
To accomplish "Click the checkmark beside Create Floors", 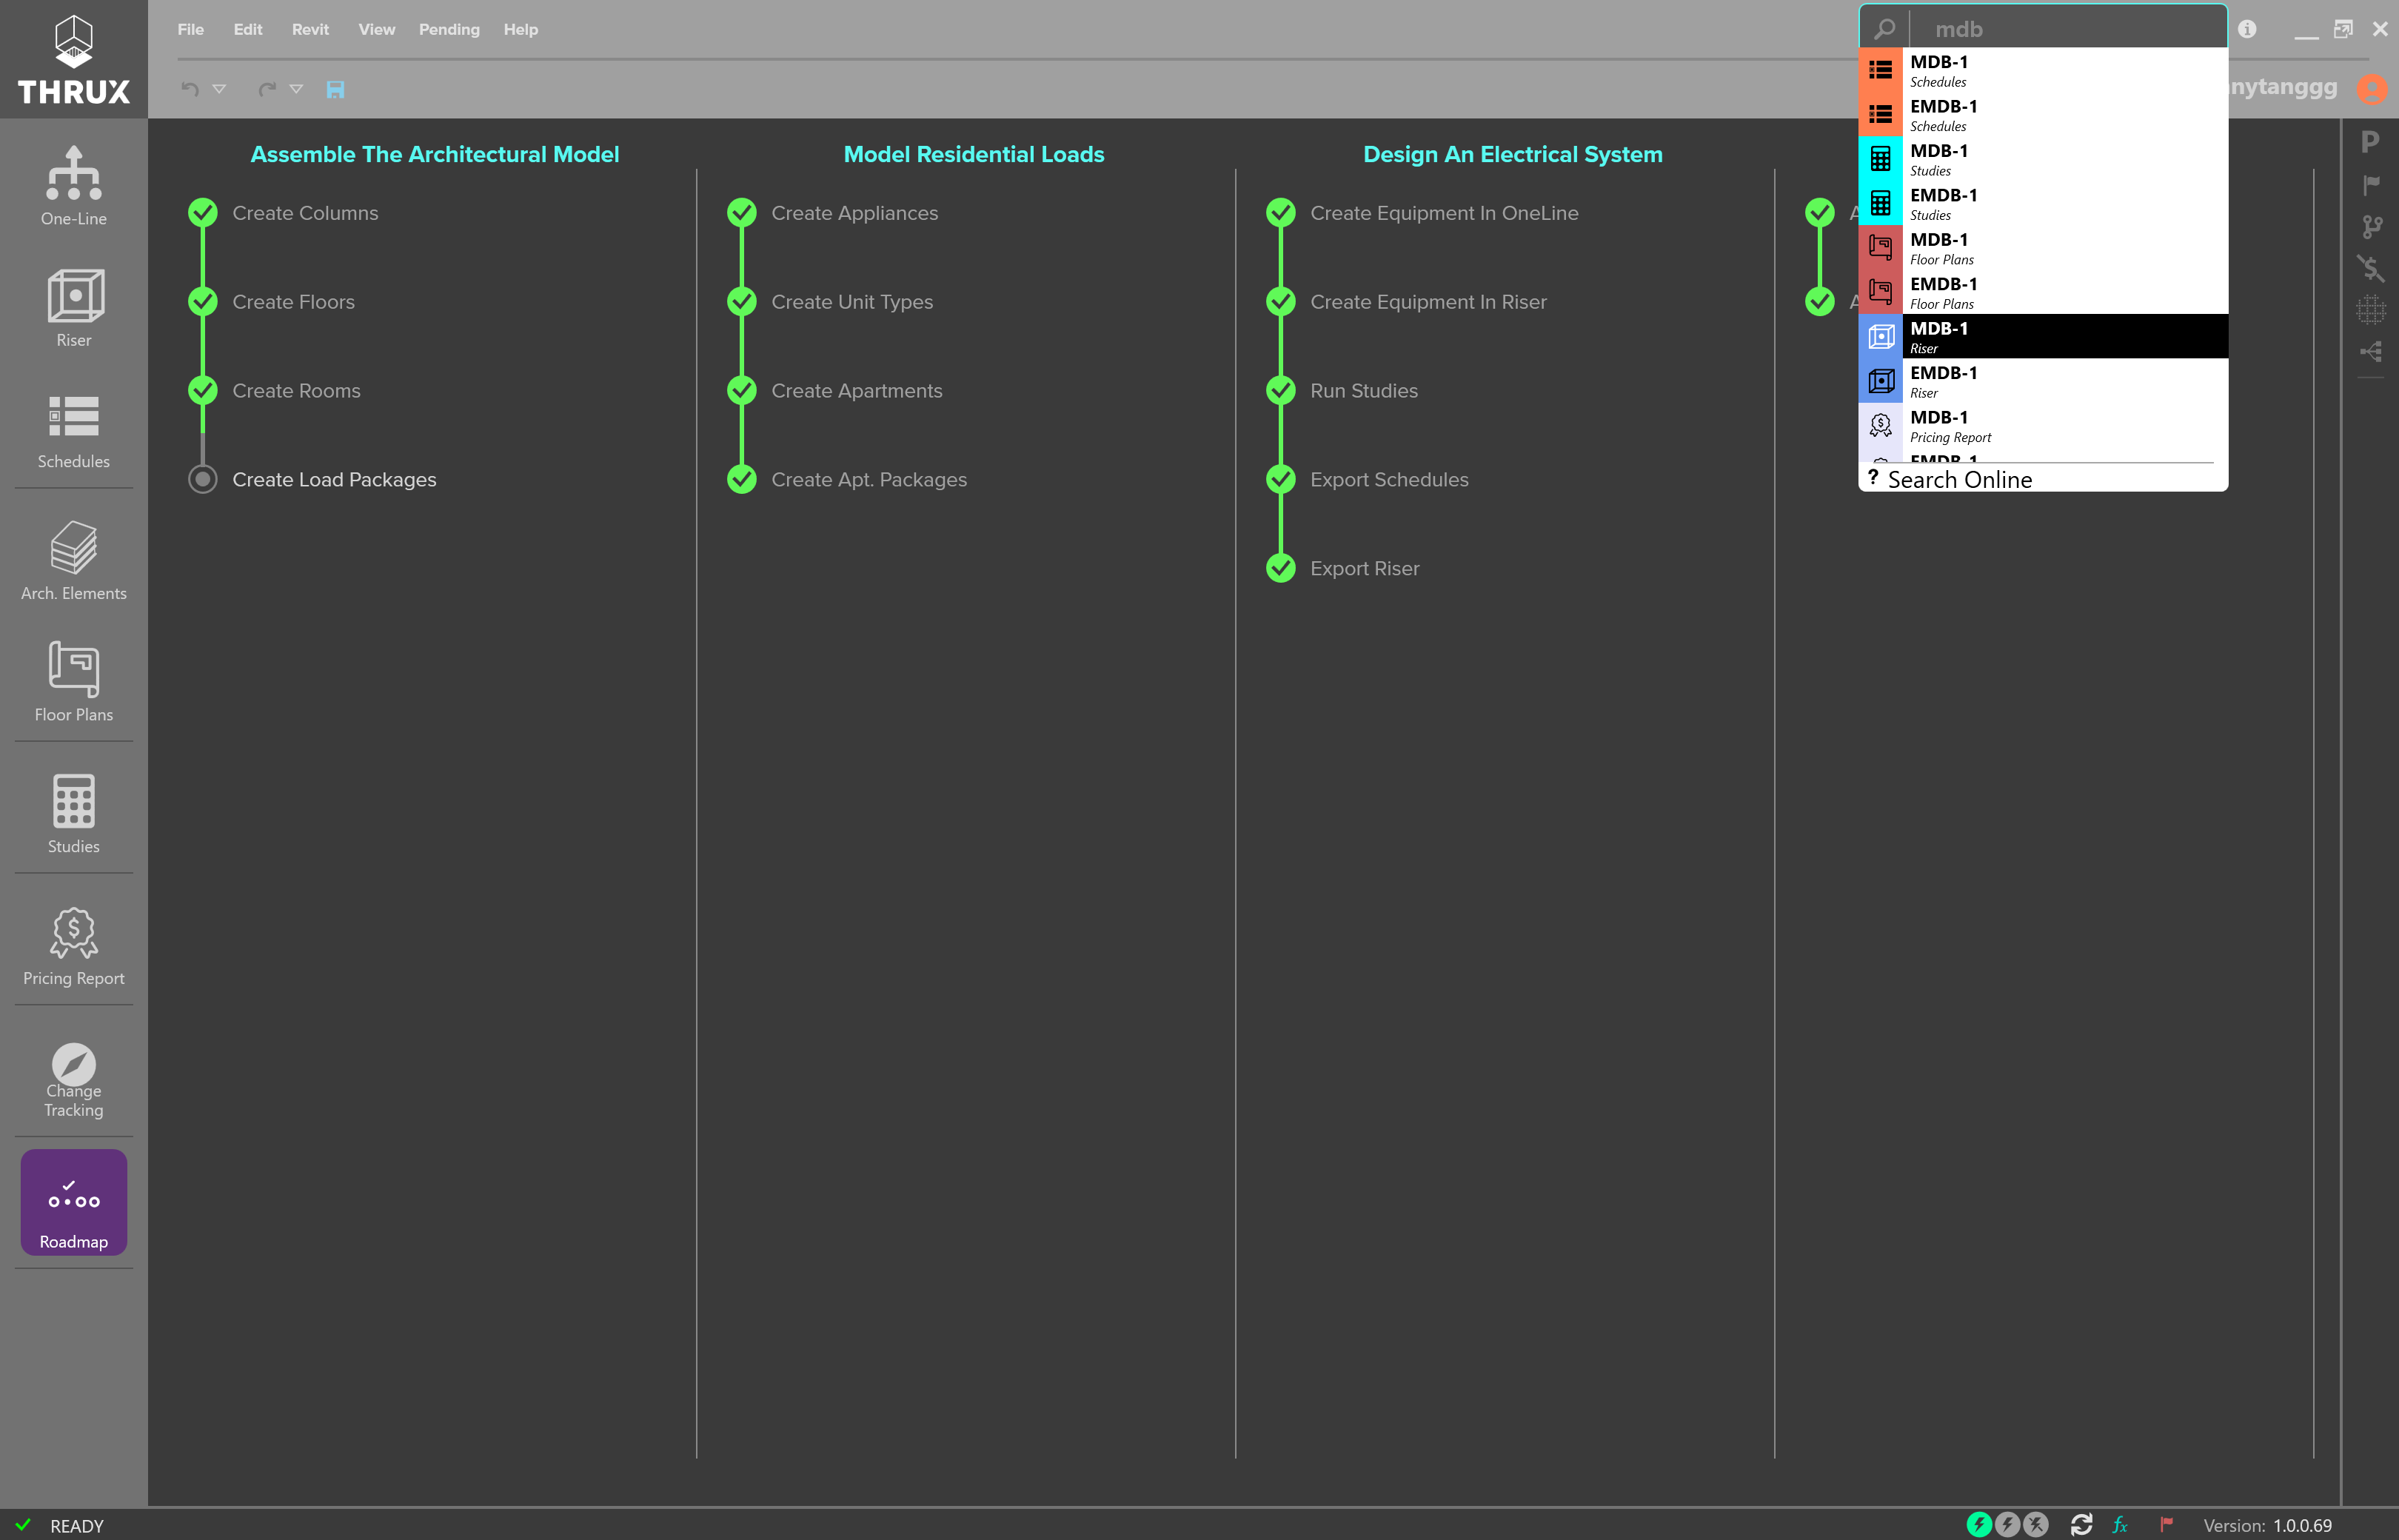I will (203, 301).
